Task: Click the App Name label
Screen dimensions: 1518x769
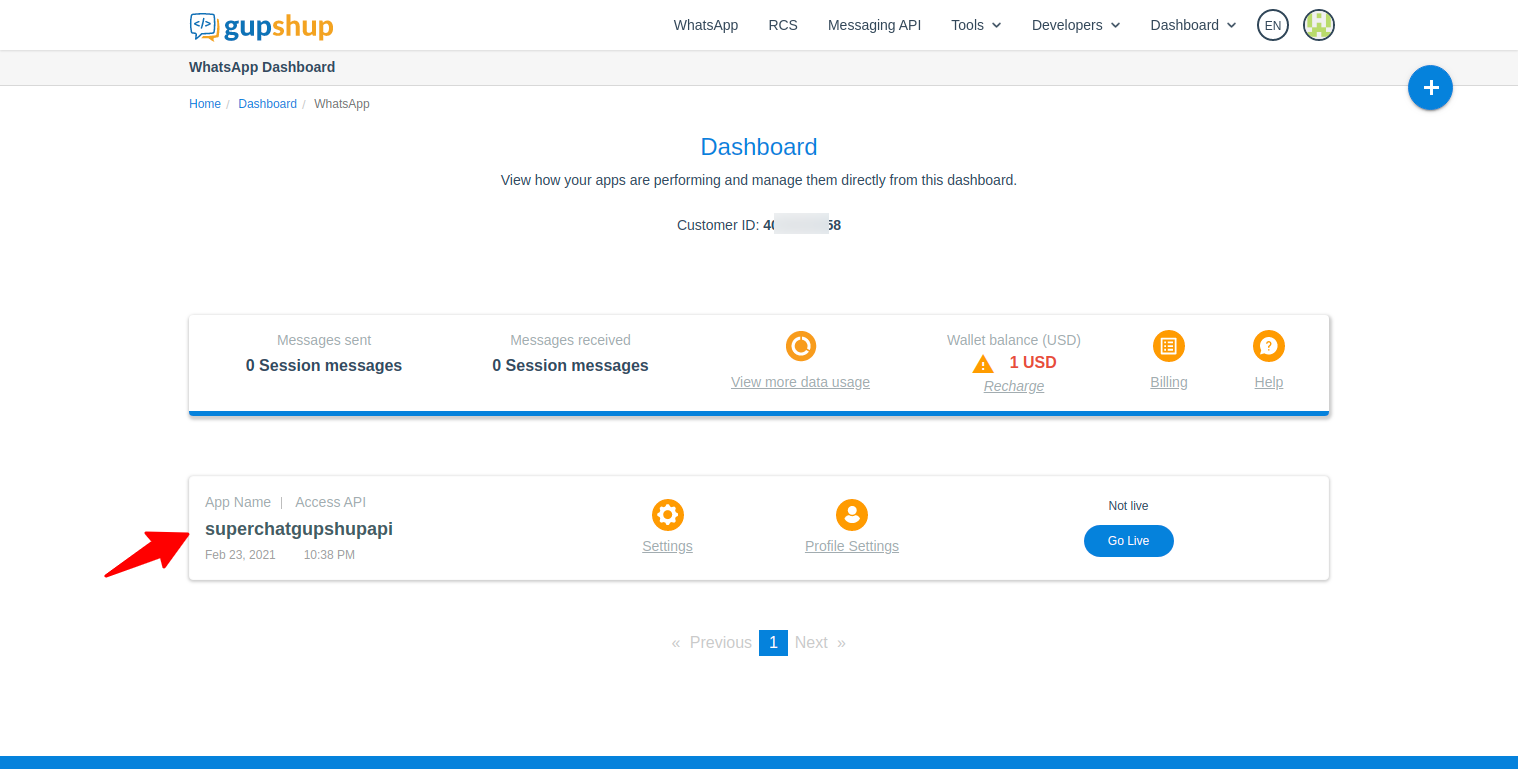Action: pos(238,502)
